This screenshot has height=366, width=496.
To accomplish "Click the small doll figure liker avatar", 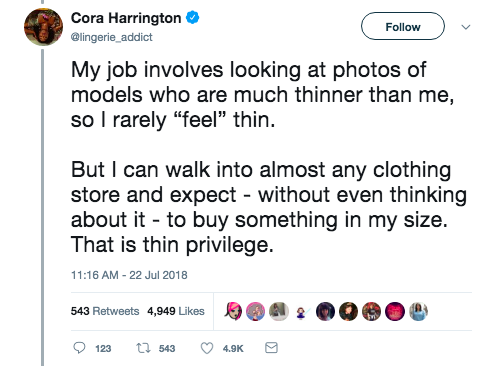I will click(x=301, y=313).
